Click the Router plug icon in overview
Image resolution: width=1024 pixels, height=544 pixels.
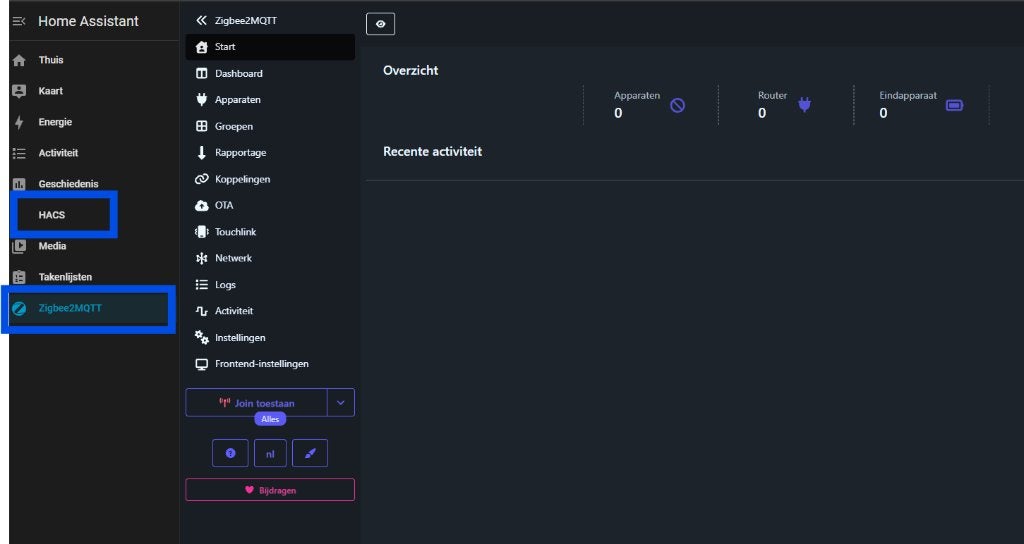coord(805,104)
